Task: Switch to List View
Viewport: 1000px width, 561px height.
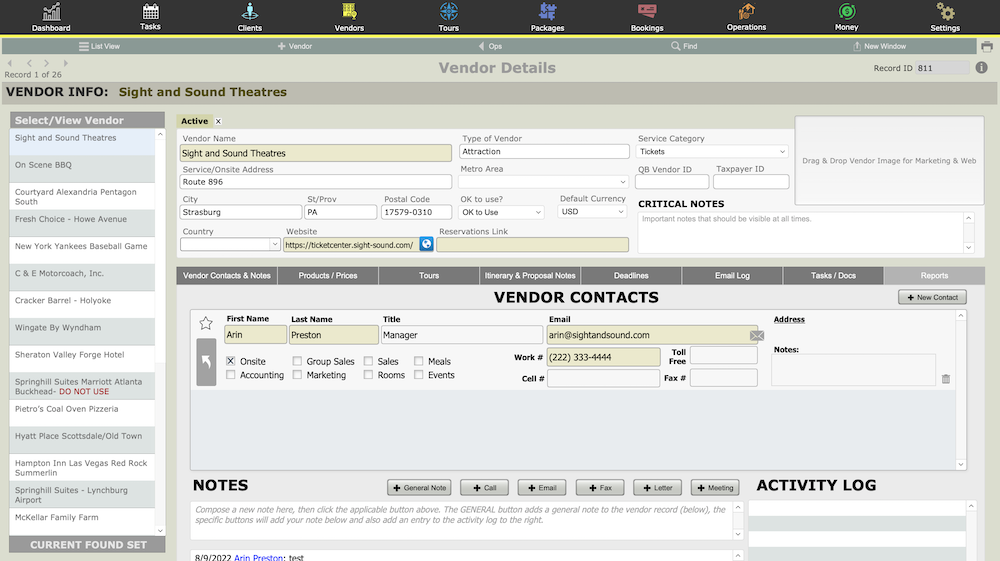Action: tap(99, 47)
